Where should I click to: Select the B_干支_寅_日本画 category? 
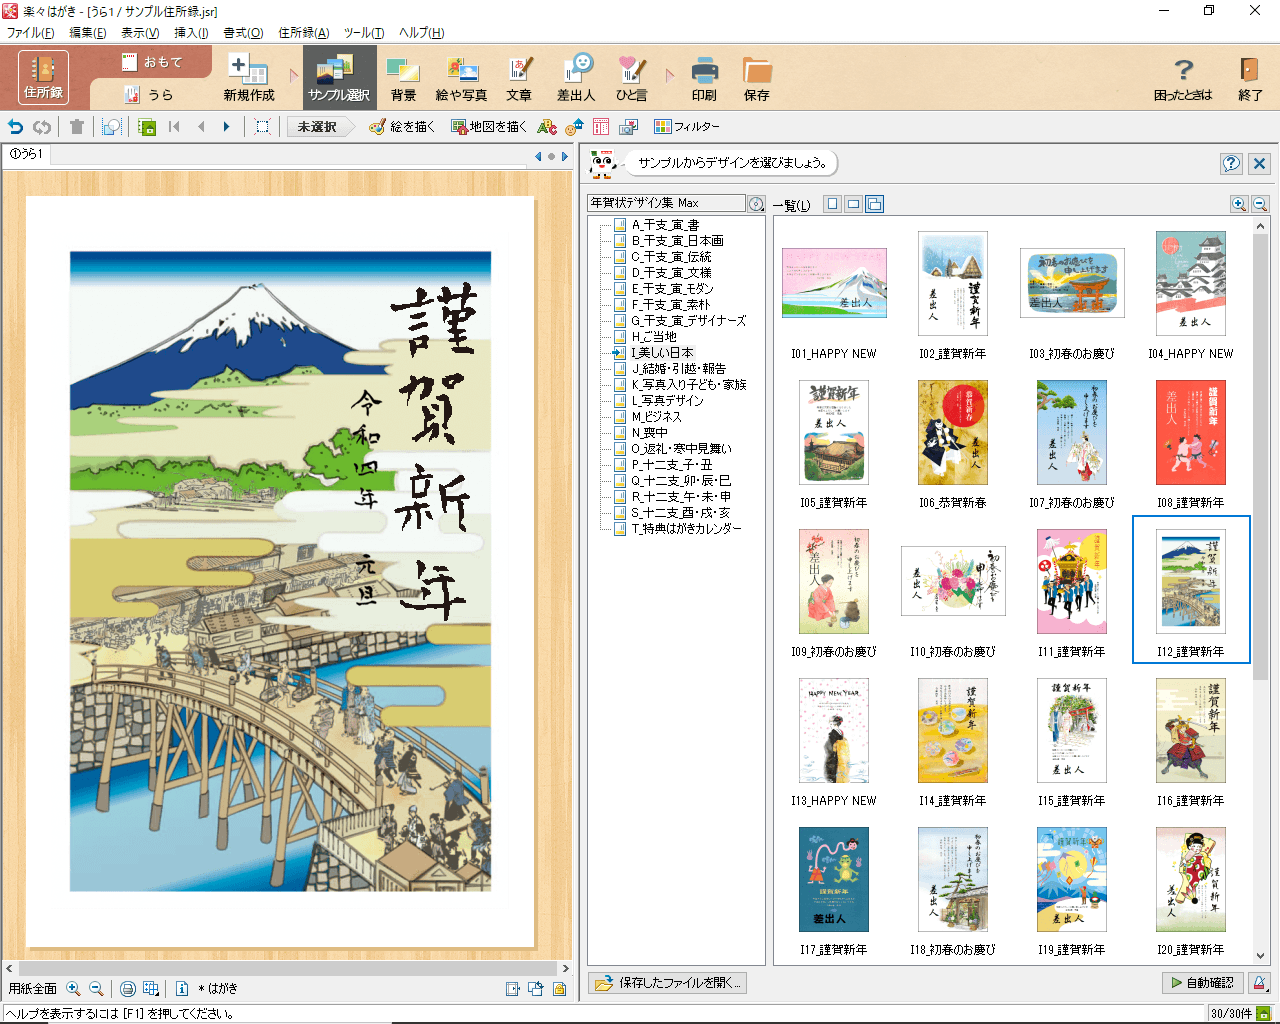(677, 241)
